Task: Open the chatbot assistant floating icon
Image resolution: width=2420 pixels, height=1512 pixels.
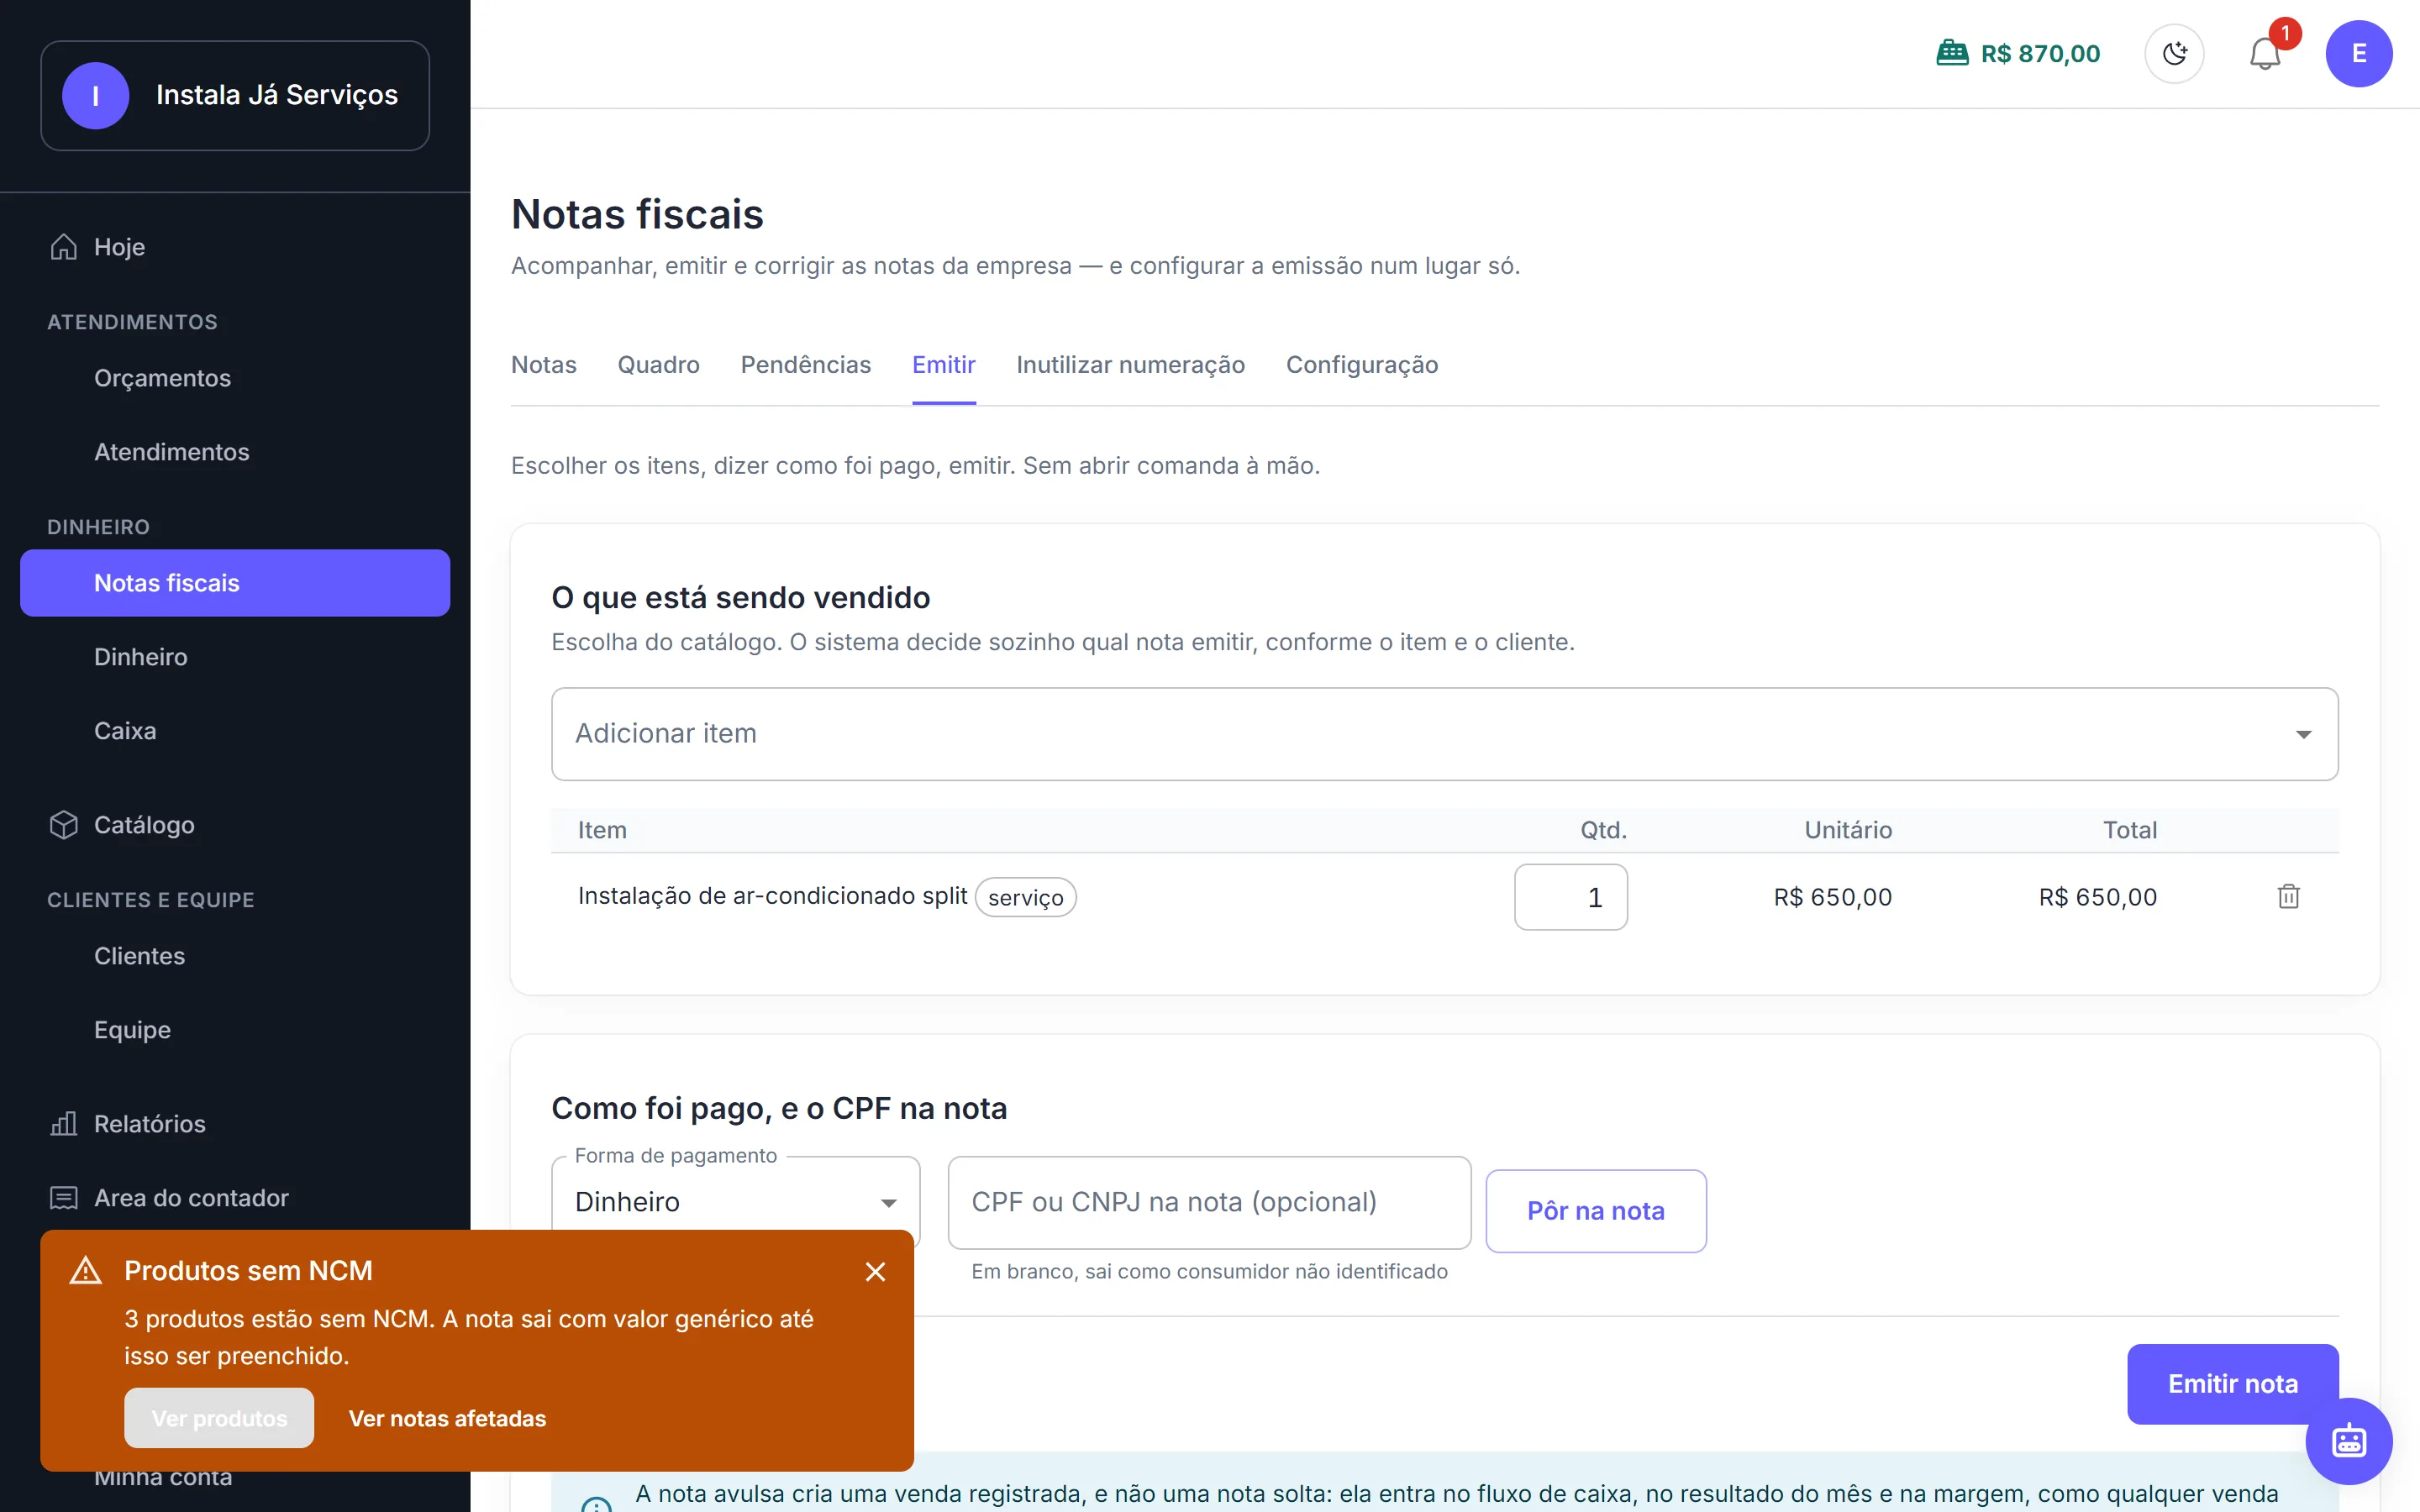Action: pyautogui.click(x=2349, y=1441)
